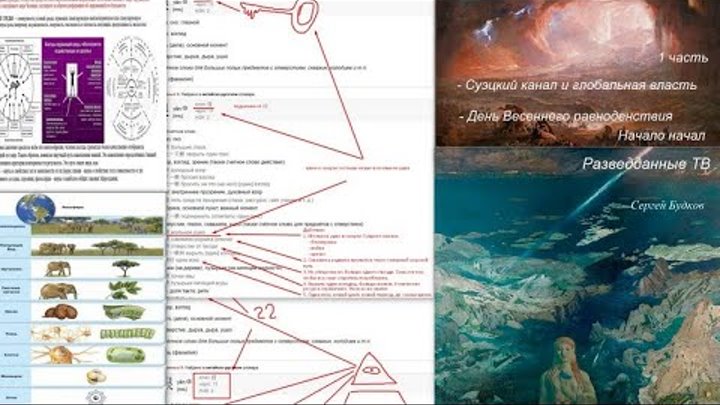Screen dimensions: 720x405
Task: Click the green chloroplast cell image
Action: pos(125,355)
